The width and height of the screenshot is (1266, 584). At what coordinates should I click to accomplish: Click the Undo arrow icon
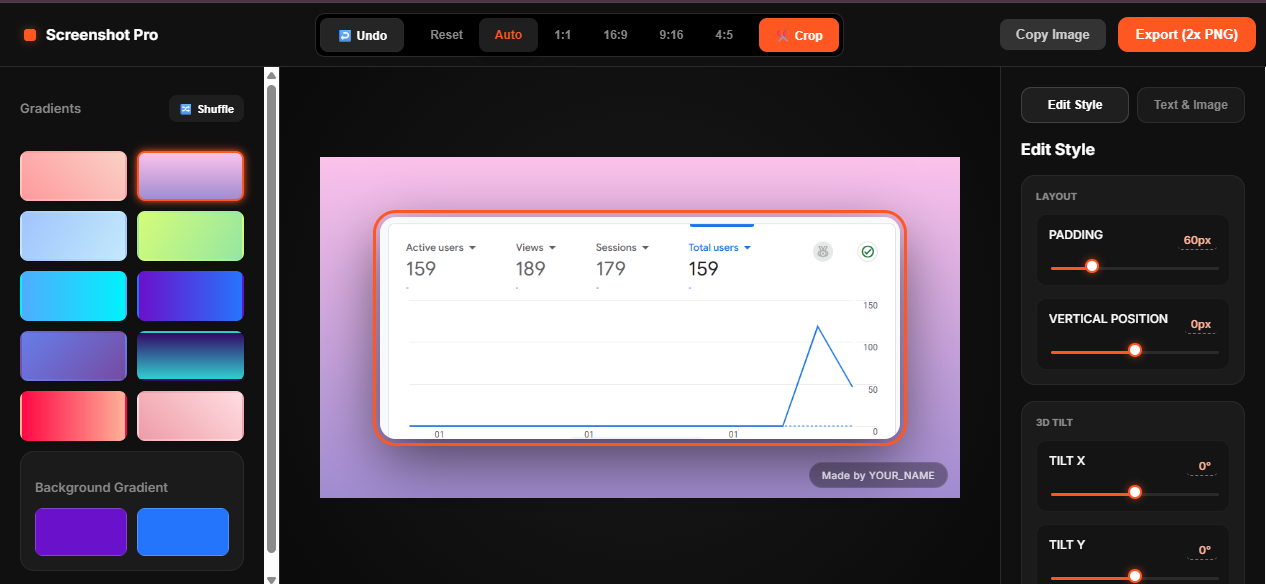tap(345, 35)
